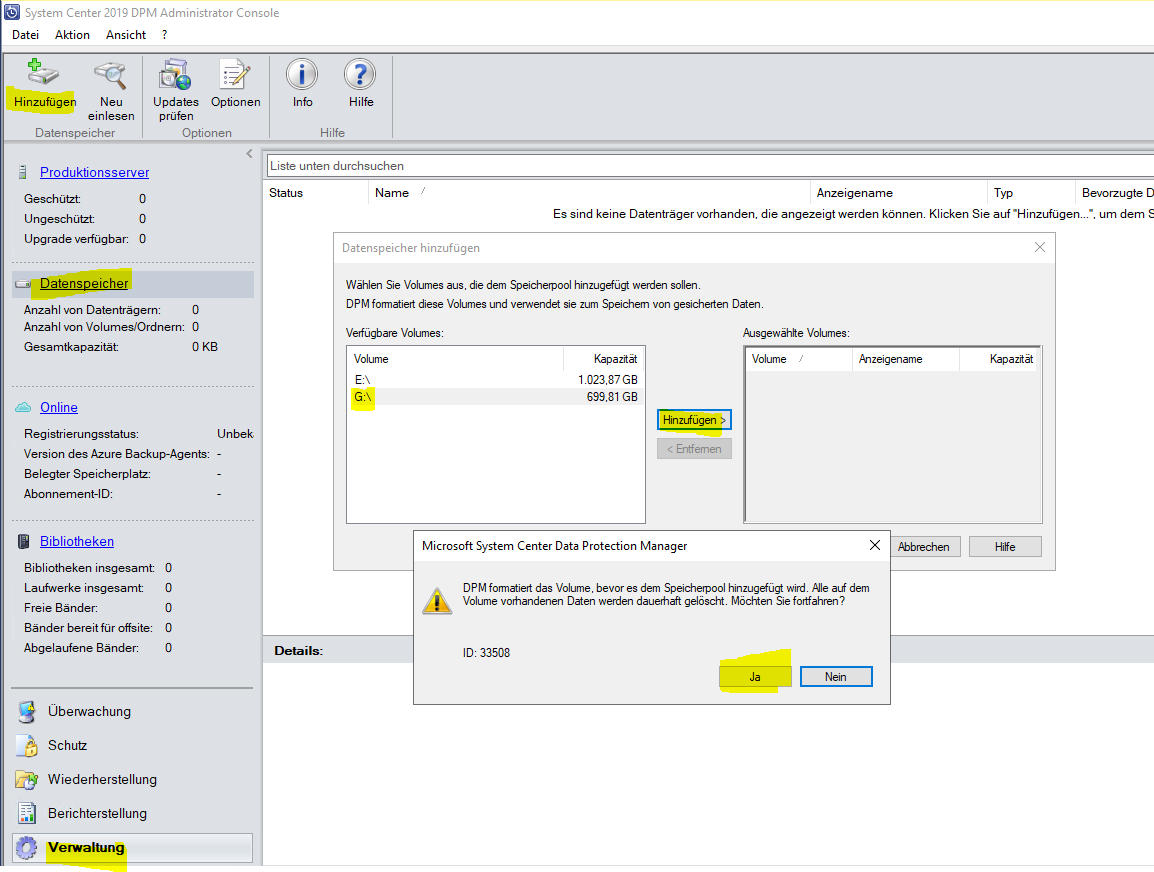Click the Verwaltung gear icon

point(26,847)
